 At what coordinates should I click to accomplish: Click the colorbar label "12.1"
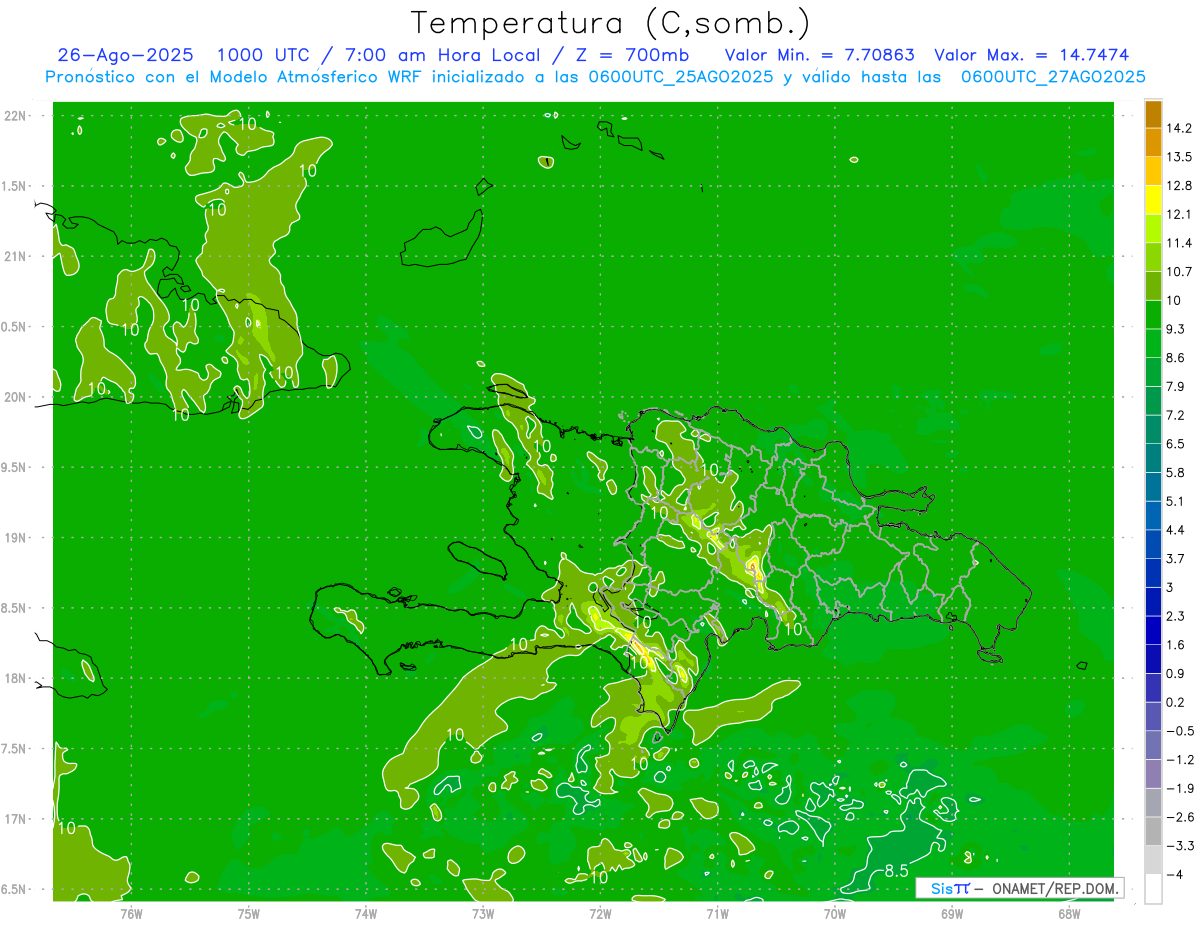point(1180,214)
